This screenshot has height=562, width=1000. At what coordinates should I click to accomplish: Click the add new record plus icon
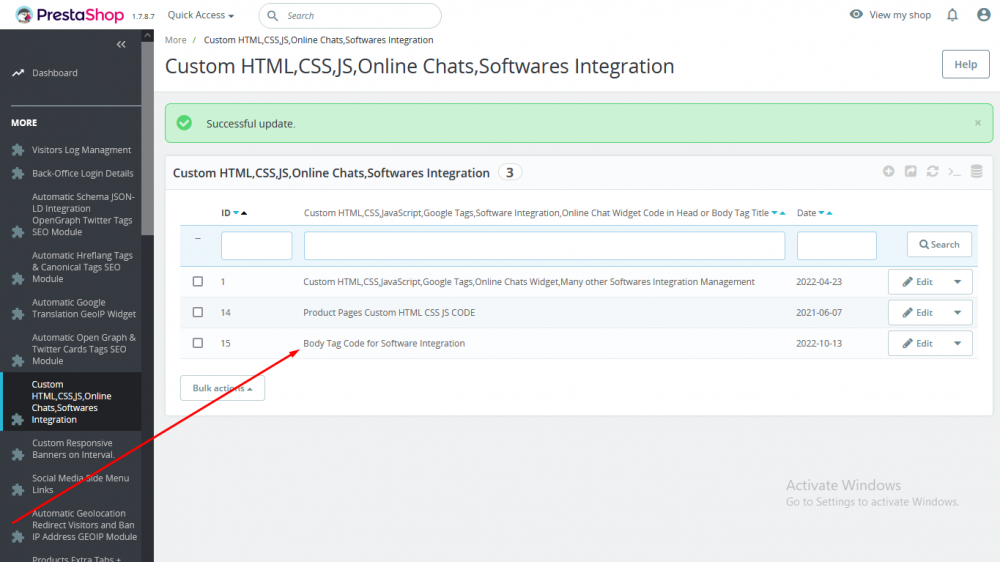(x=888, y=171)
